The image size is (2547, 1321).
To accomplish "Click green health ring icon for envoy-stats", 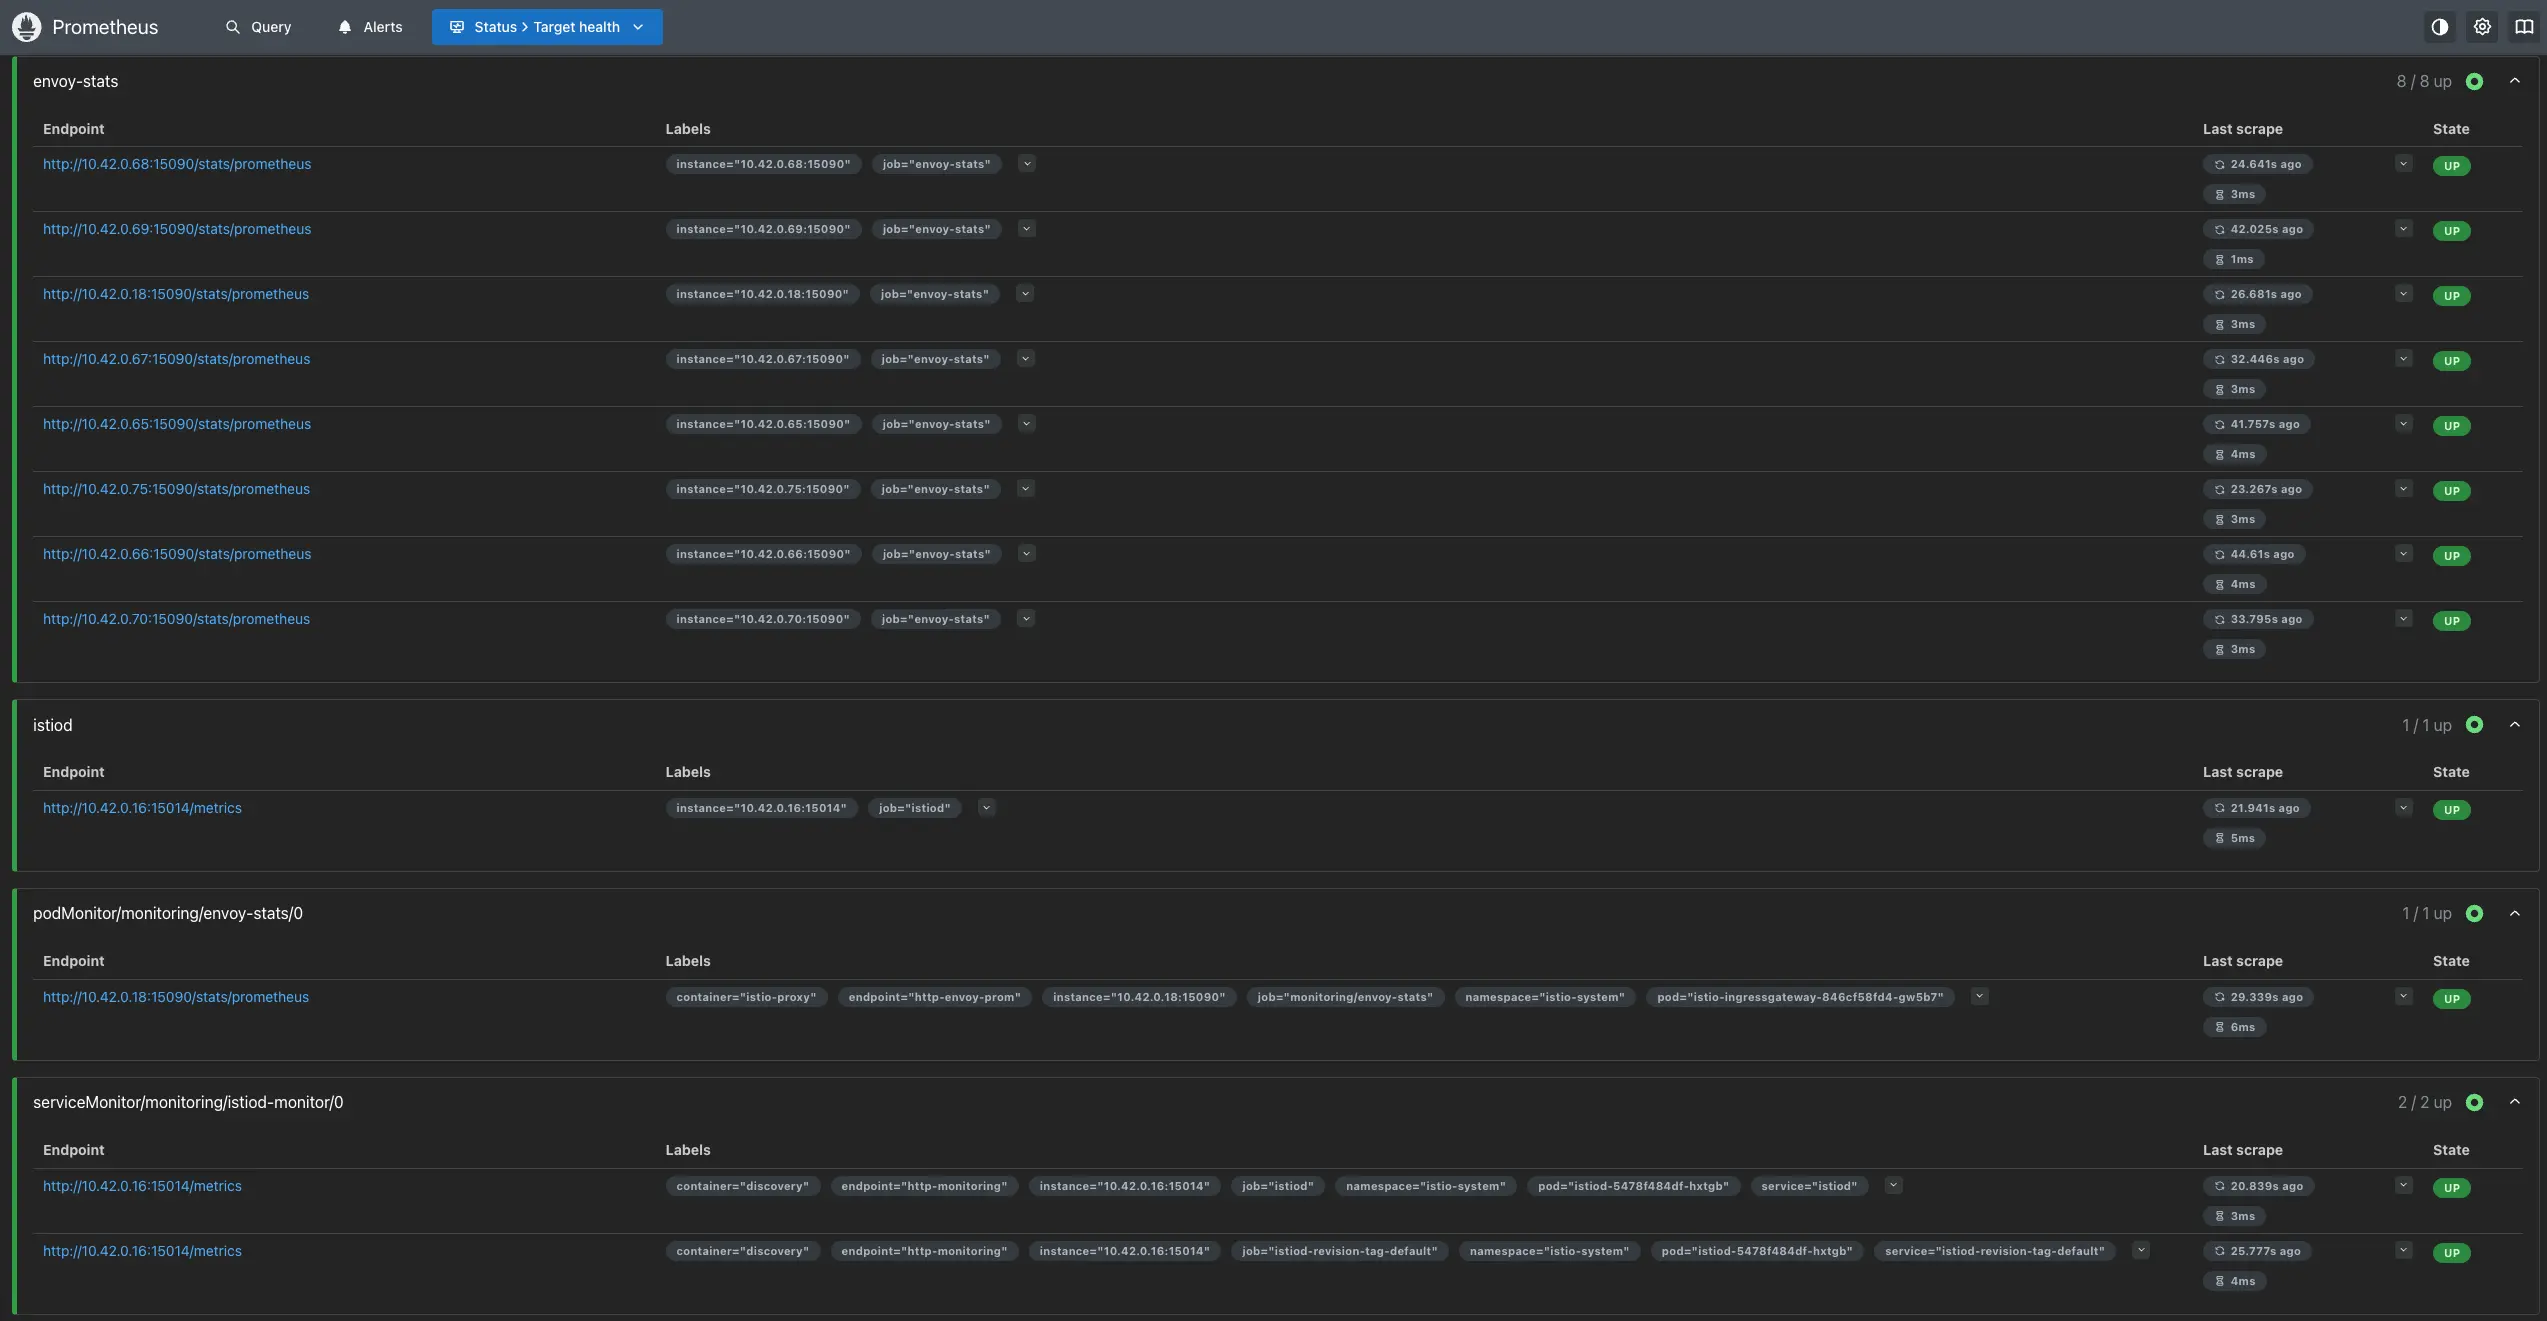I will tap(2474, 82).
